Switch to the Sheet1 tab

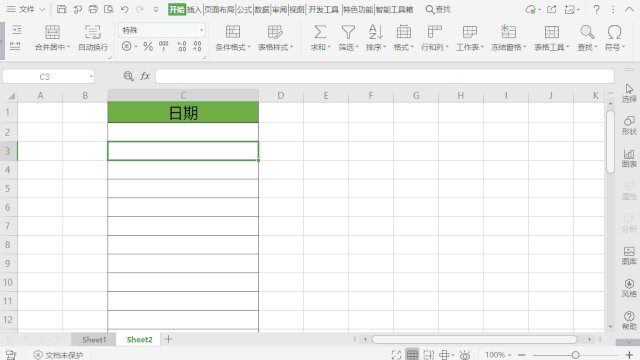pos(94,340)
